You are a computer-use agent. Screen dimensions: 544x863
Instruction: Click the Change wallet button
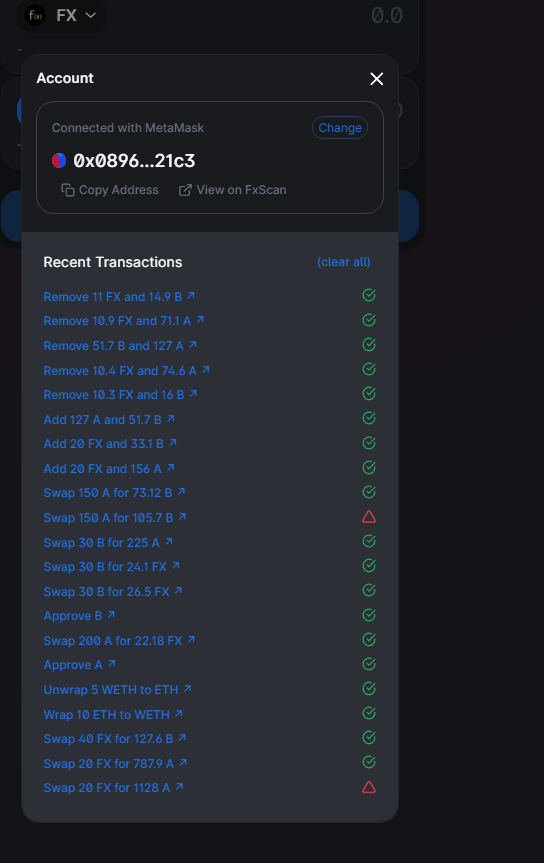tap(340, 128)
